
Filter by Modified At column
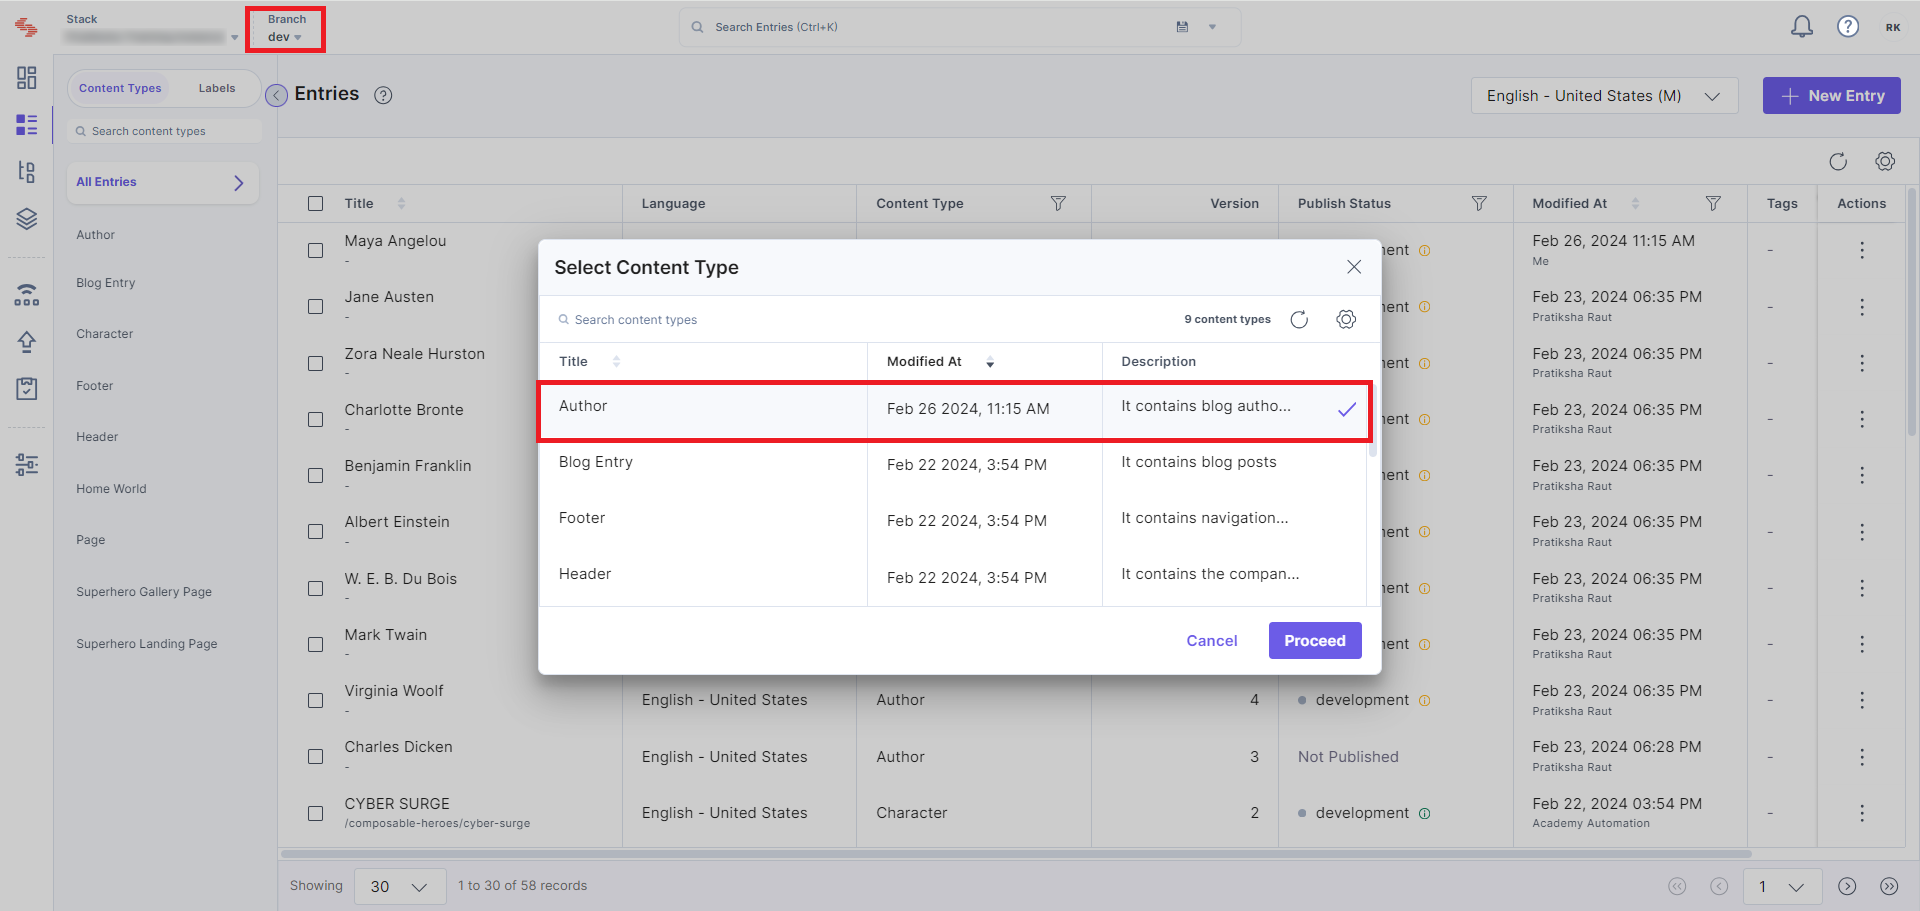click(x=1713, y=203)
